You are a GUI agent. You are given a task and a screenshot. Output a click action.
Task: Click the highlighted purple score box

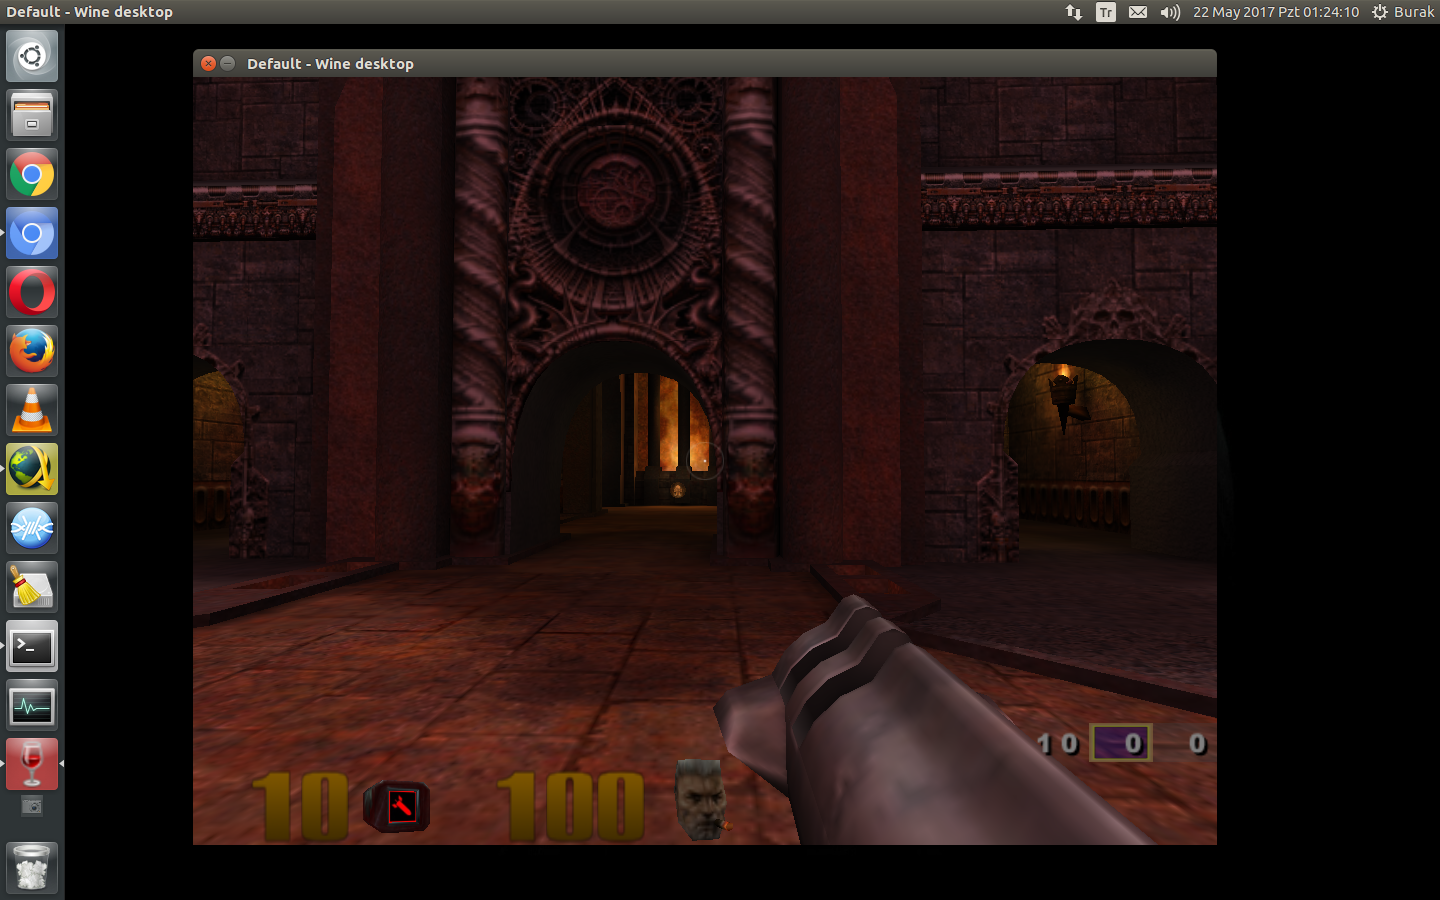click(x=1121, y=743)
